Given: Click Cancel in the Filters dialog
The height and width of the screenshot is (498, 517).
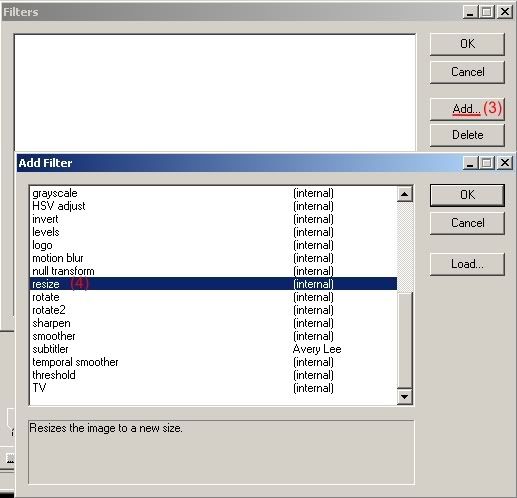Looking at the screenshot, I should click(x=467, y=72).
